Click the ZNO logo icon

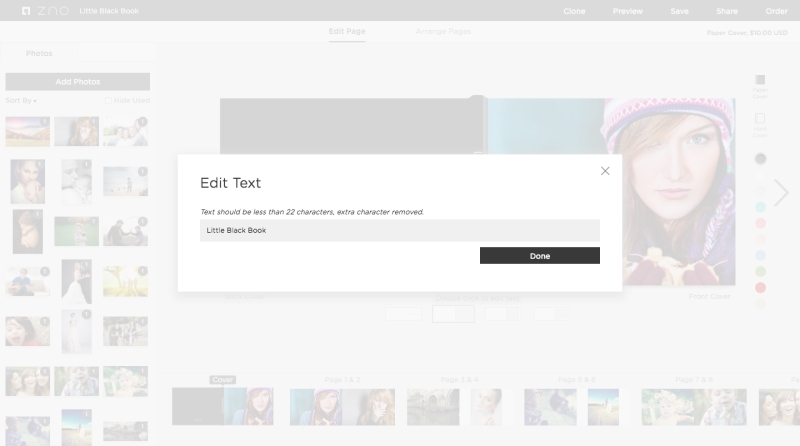tap(26, 11)
